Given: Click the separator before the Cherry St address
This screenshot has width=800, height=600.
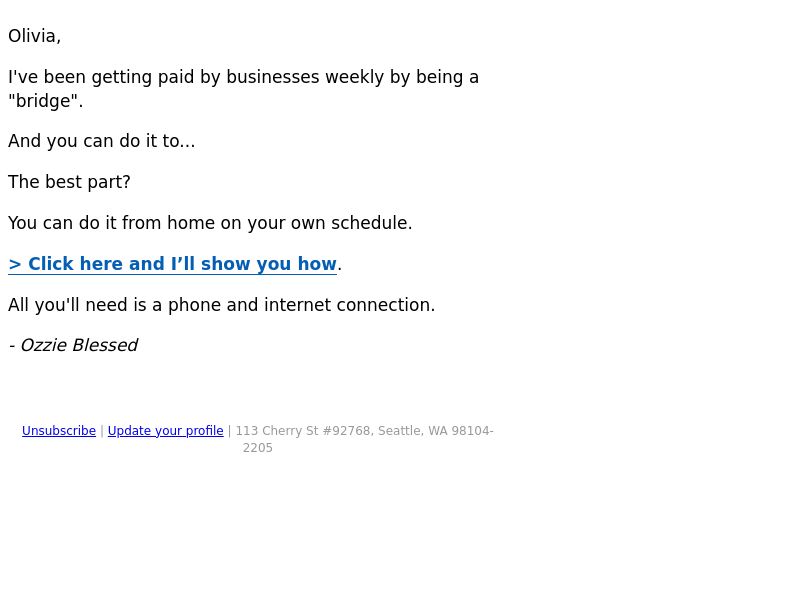Looking at the screenshot, I should (230, 431).
